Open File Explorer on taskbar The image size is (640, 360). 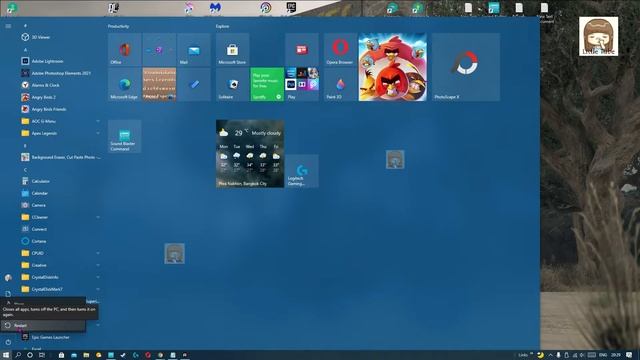click(86, 355)
